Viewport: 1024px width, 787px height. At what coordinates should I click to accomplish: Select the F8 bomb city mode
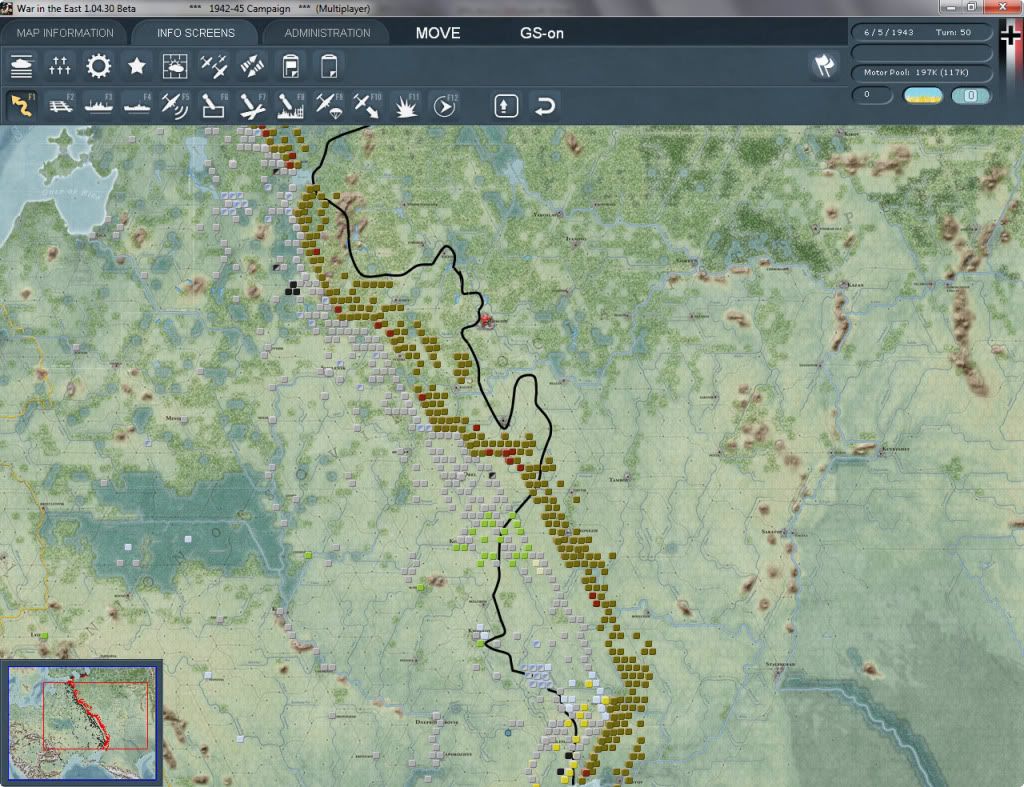[291, 105]
